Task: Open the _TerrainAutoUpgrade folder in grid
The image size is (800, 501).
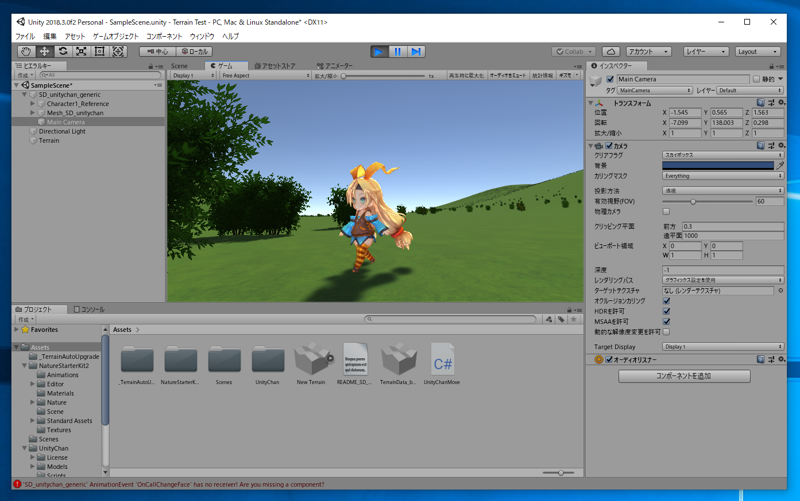Action: 137,364
